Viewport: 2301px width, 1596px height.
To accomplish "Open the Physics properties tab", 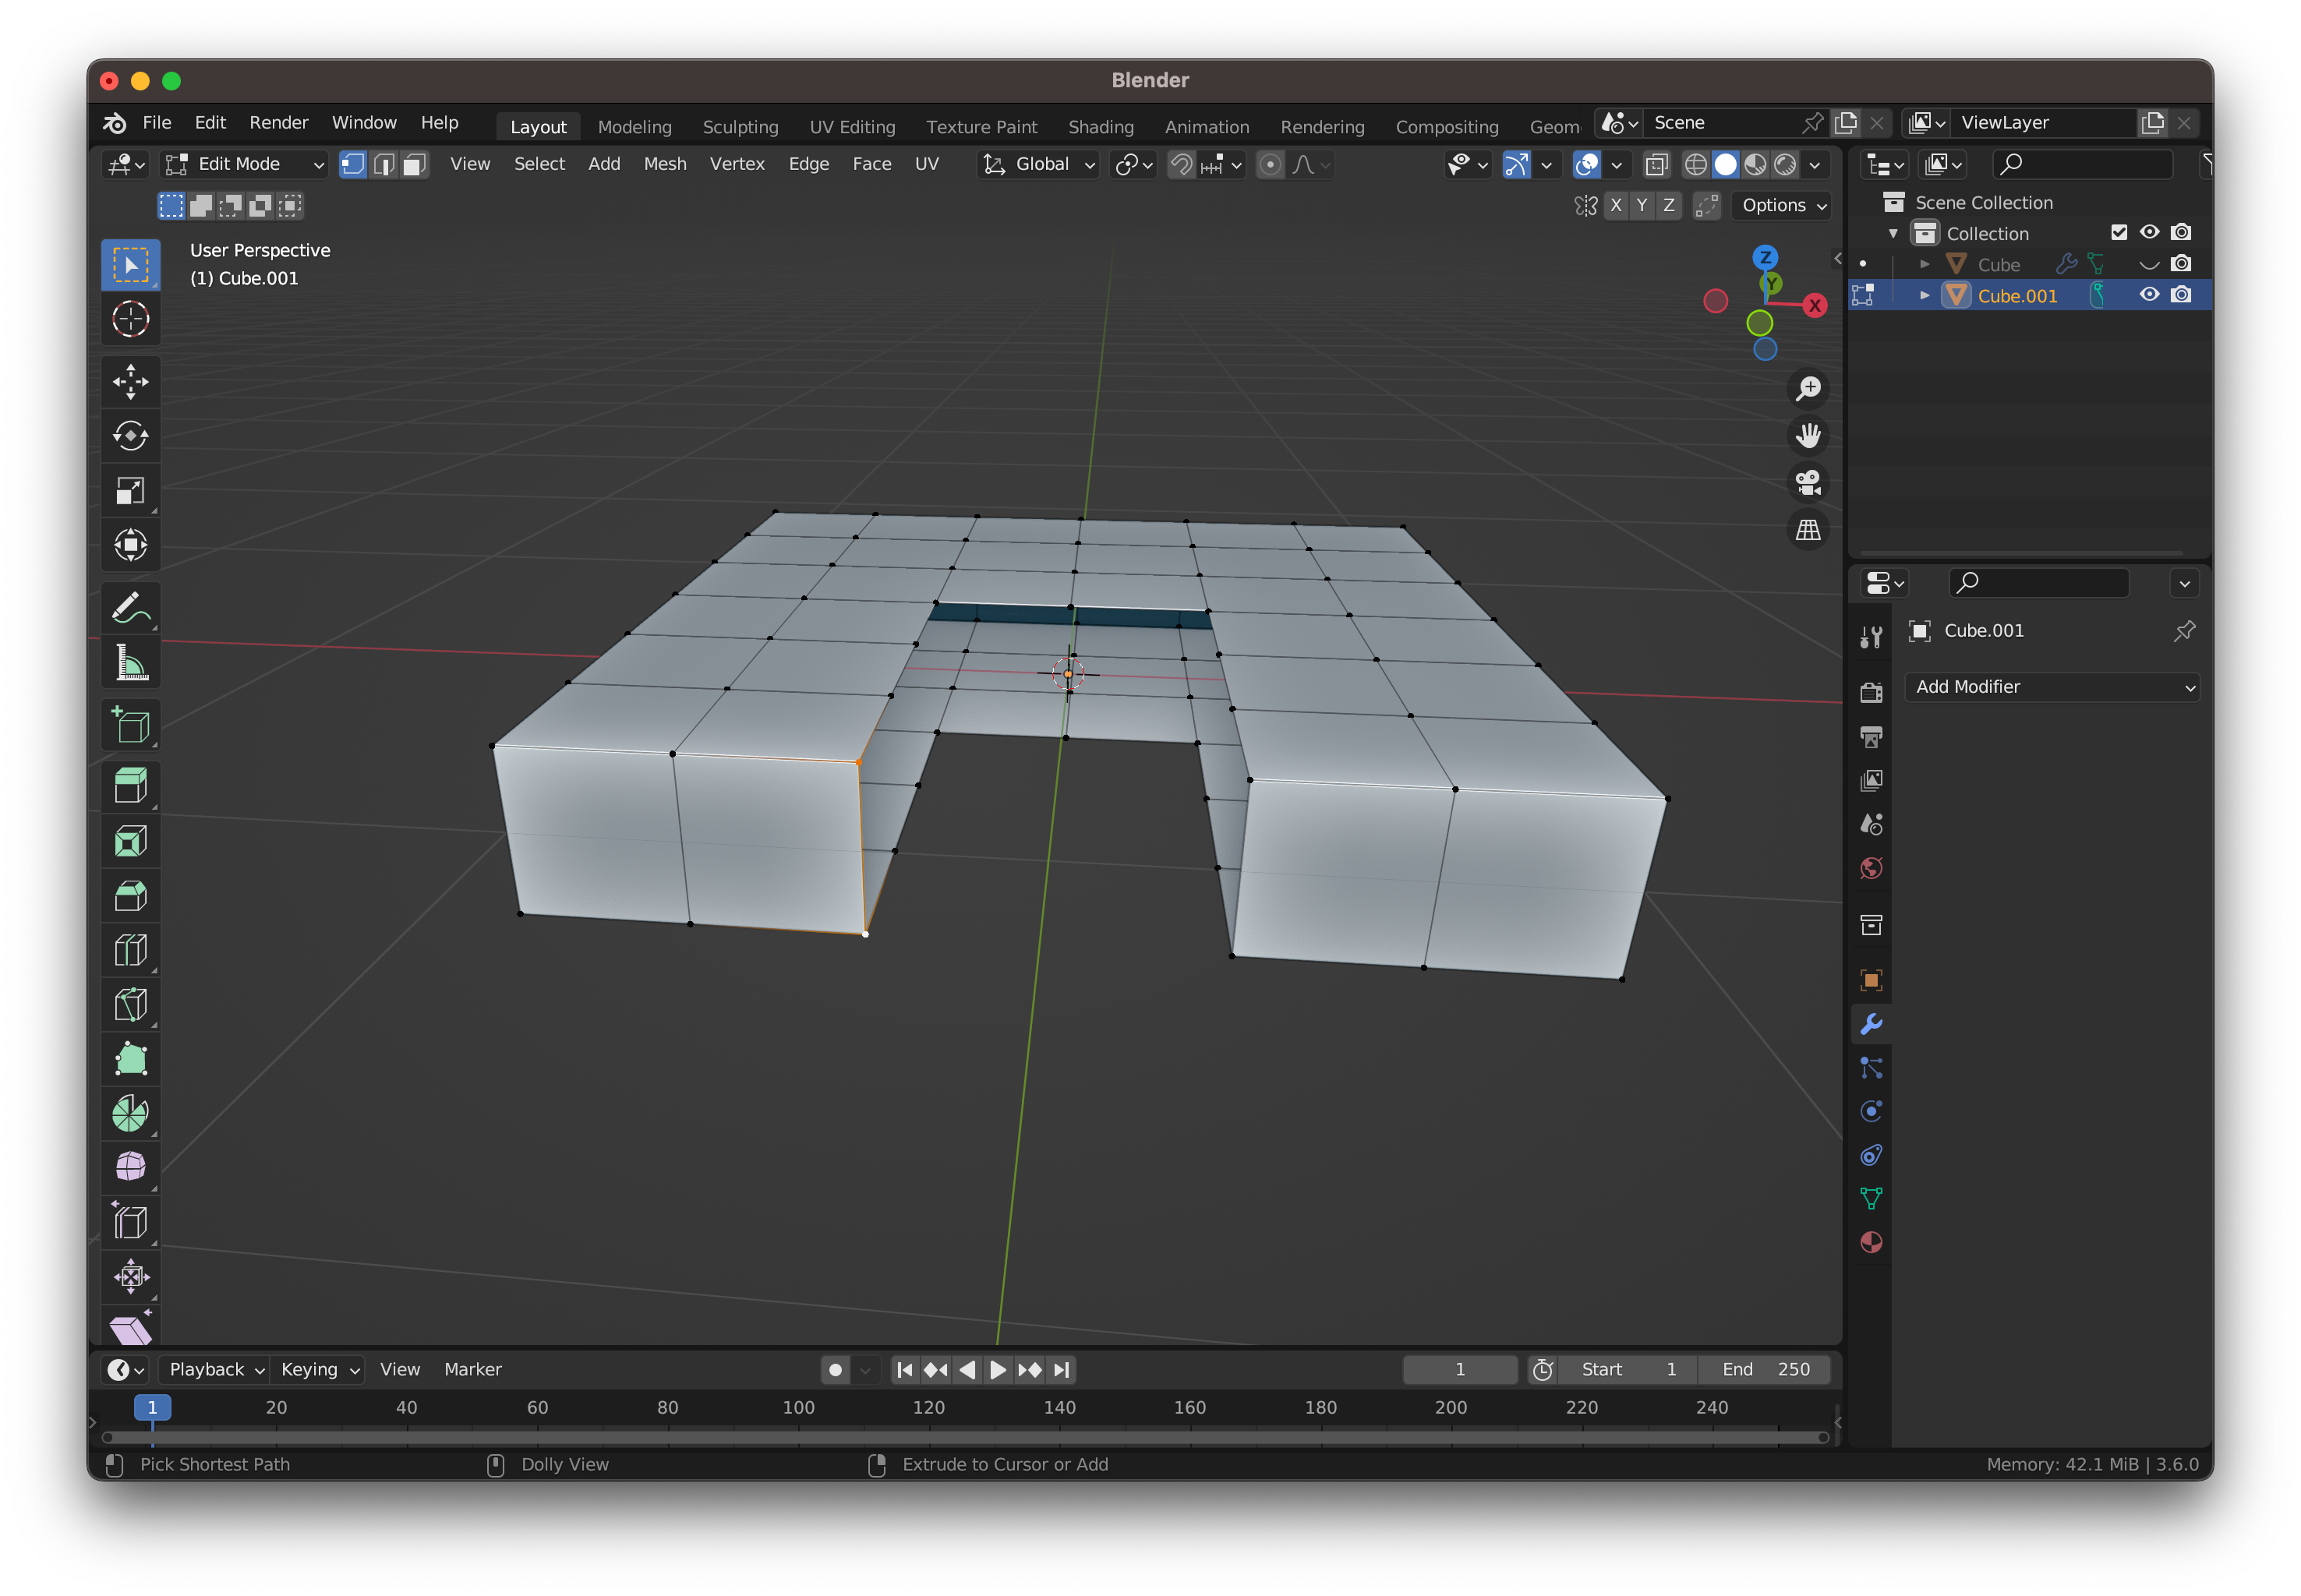I will tap(1871, 1111).
